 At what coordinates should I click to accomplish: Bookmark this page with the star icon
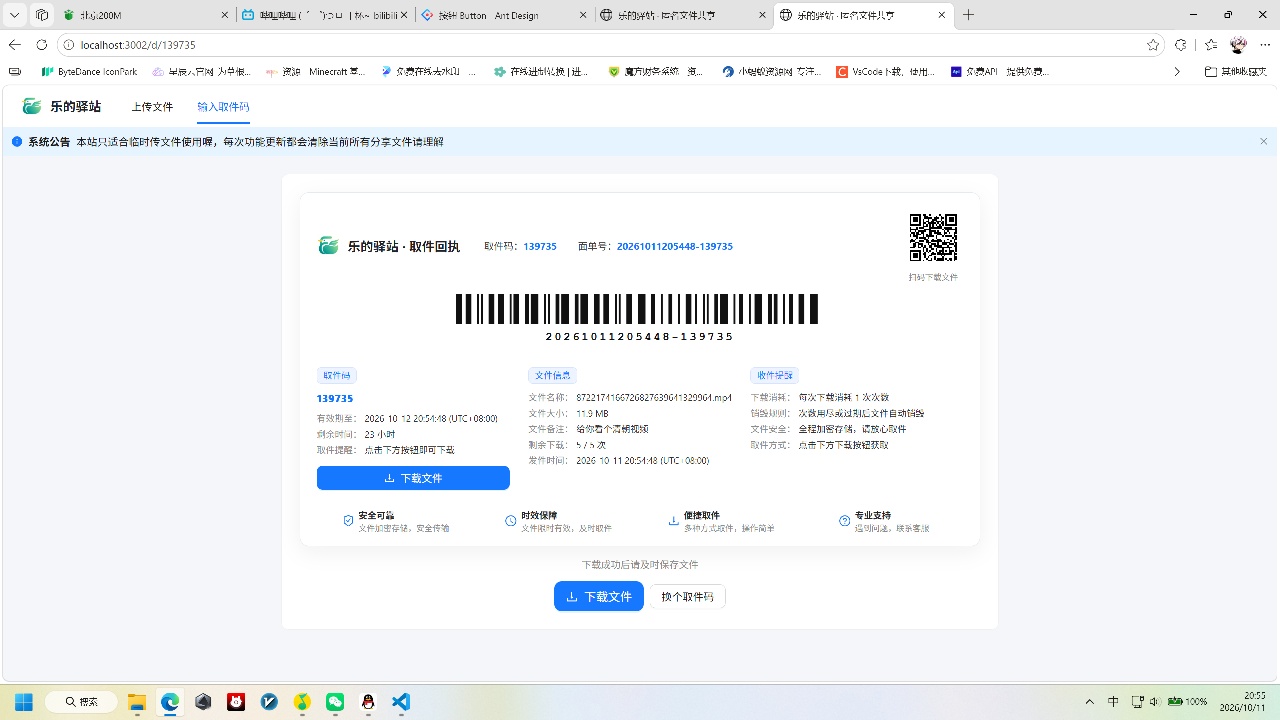coord(1153,45)
